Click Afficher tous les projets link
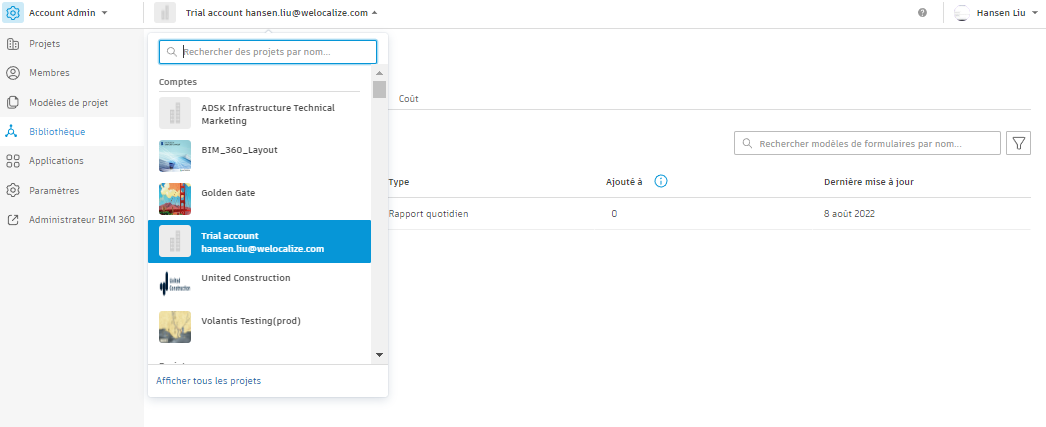The height and width of the screenshot is (427, 1046). [208, 380]
